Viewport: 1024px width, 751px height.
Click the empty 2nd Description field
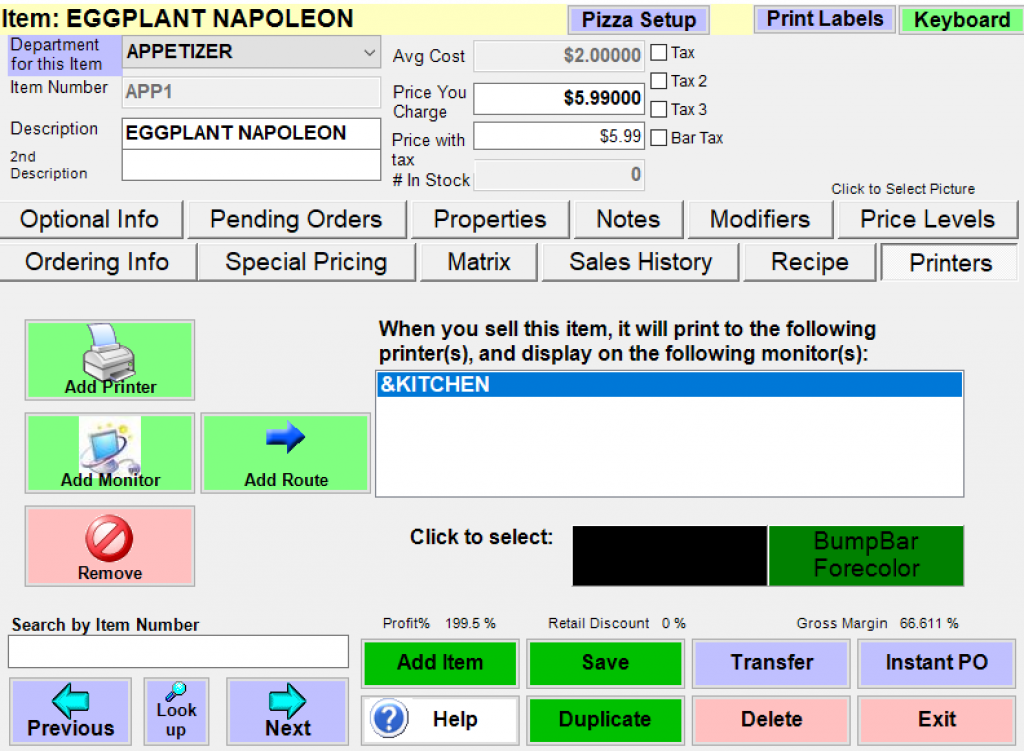[x=251, y=165]
